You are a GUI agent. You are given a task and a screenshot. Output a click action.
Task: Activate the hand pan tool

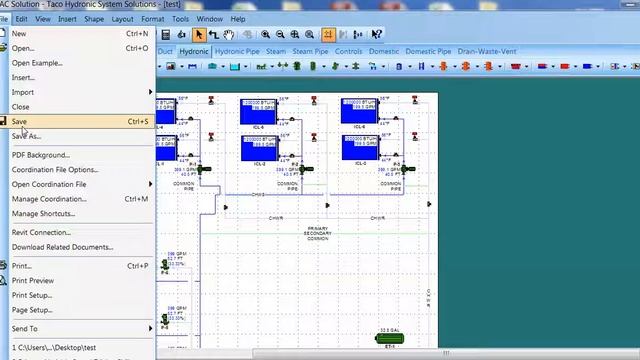(x=229, y=35)
